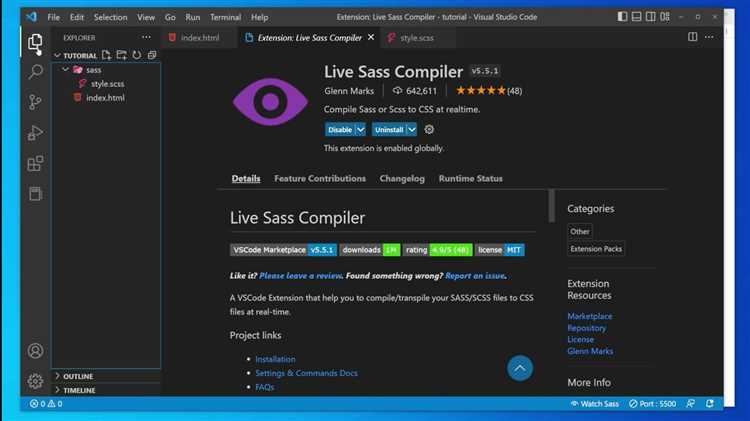Open extension settings gear next to Uninstall

(429, 129)
